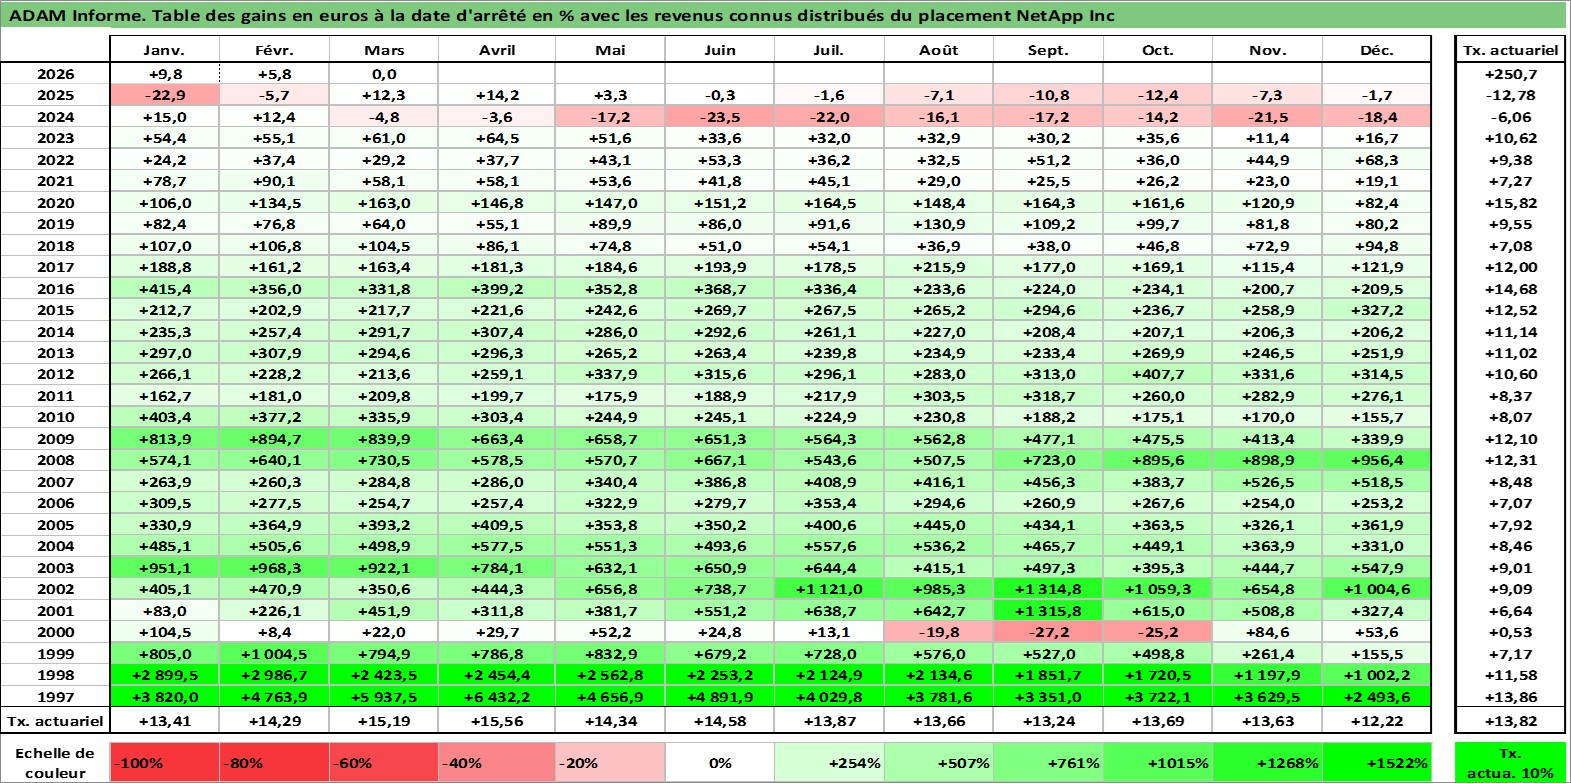
Task: Click the '+407,7' cell for Oct. 2012
Action: (x=1158, y=374)
